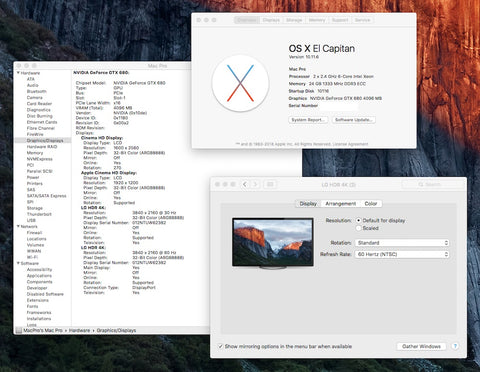Screen dimensions: 480x372
Task: Click the Gather Windows button
Action: point(421,346)
